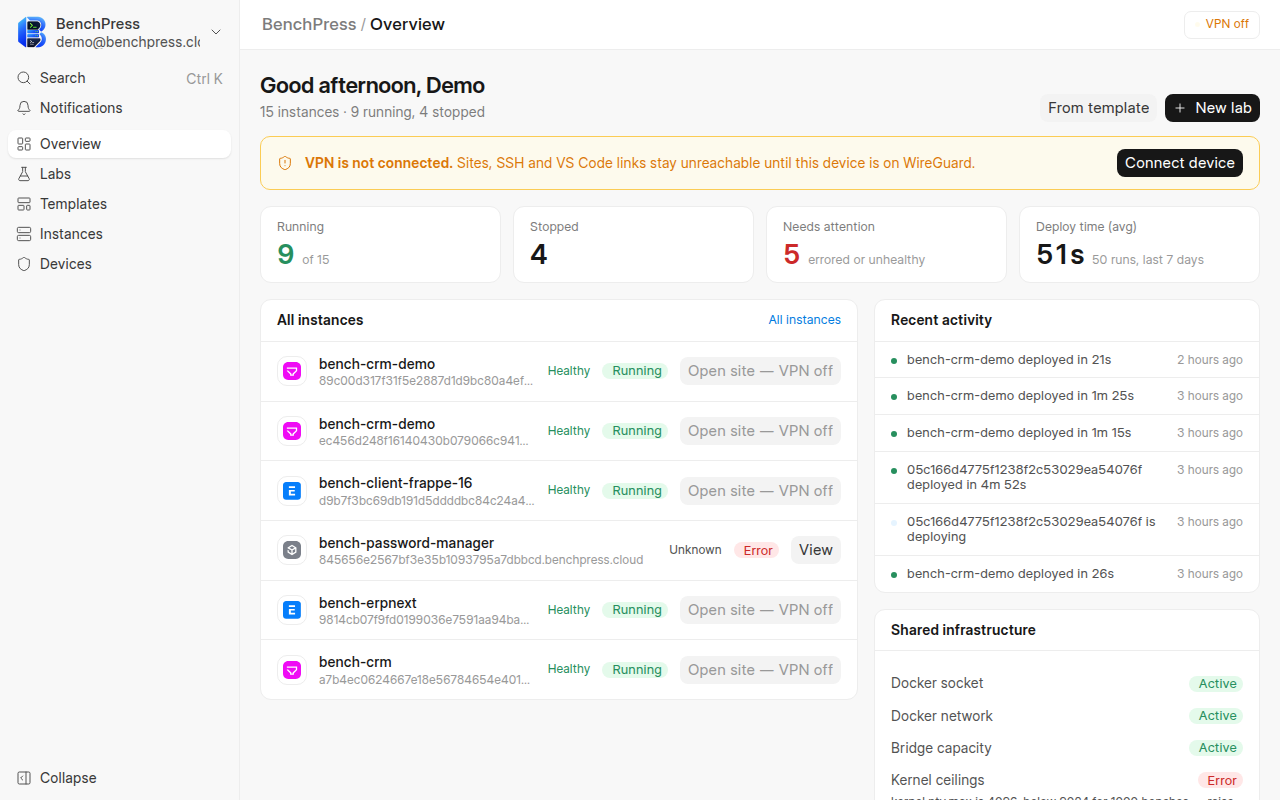
Task: Click the Connect device button
Action: (x=1180, y=163)
